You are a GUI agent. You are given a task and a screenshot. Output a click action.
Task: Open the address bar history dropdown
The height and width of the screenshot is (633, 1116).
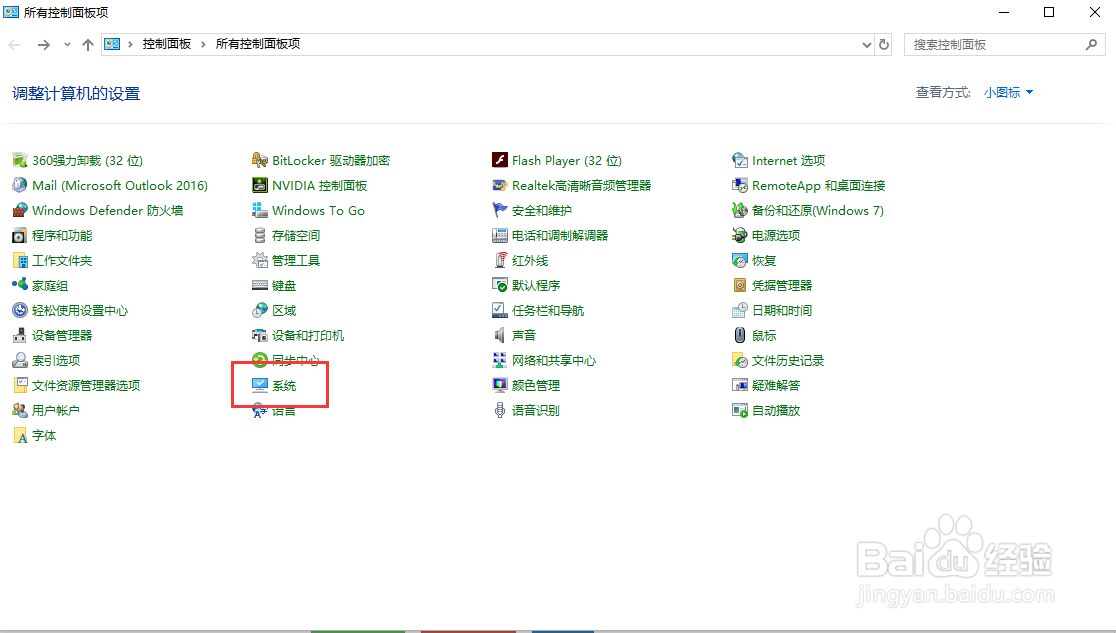point(868,44)
